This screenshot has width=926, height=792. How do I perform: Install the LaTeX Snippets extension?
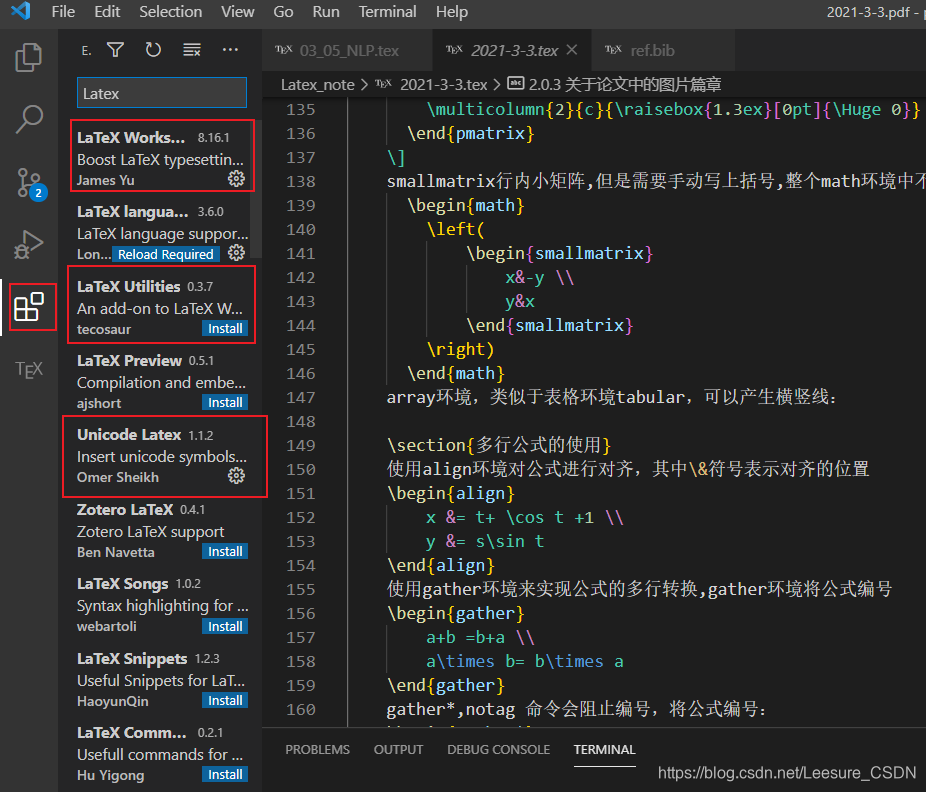[x=225, y=700]
